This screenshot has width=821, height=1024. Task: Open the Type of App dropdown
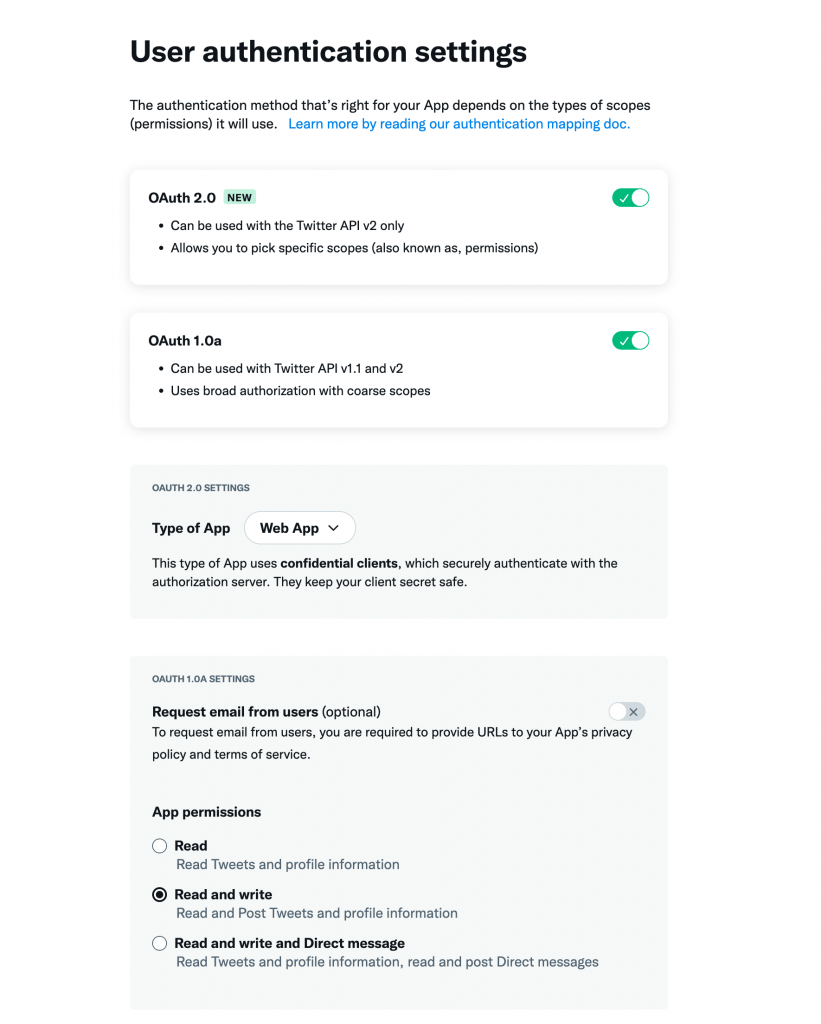[299, 527]
